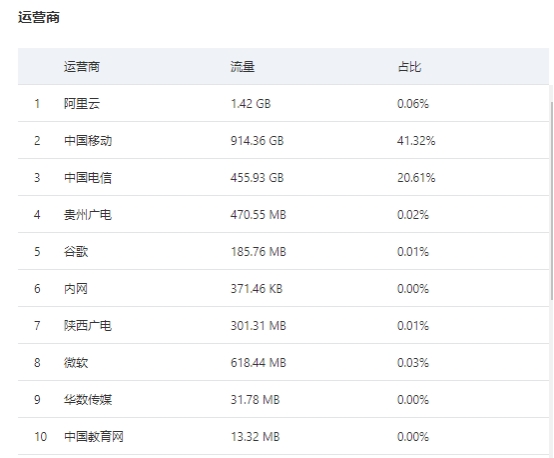Click the 贵州广电 operator name
Image resolution: width=554 pixels, height=458 pixels.
88,215
